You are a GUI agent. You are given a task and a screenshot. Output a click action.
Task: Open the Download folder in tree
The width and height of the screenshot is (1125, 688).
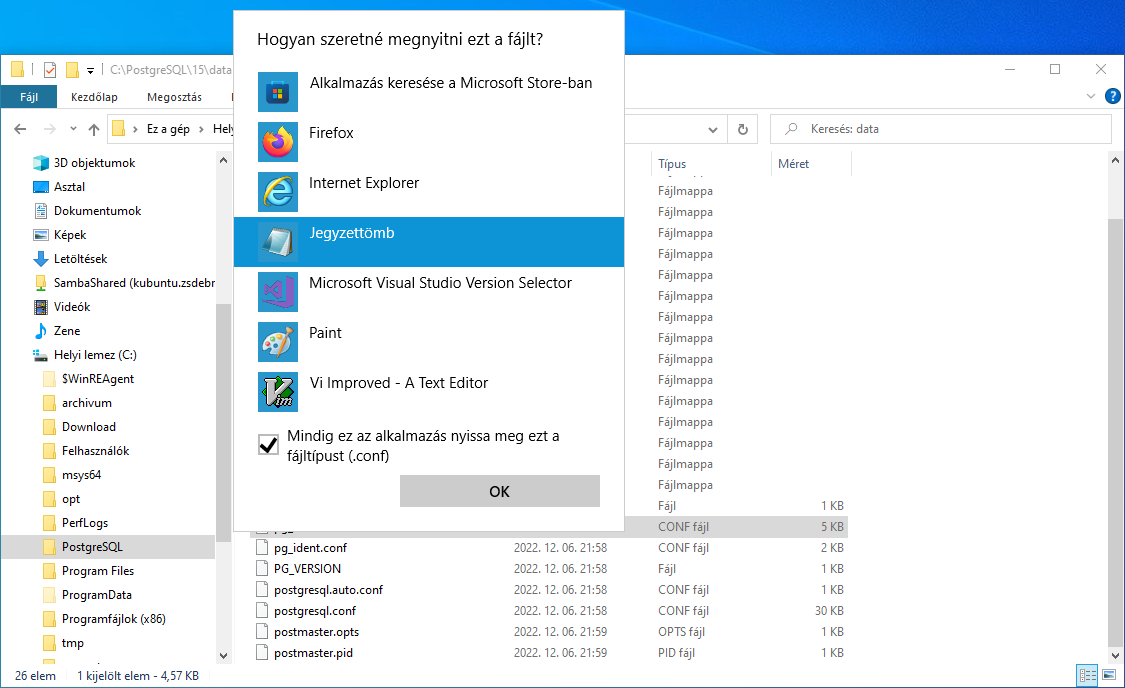coord(88,427)
